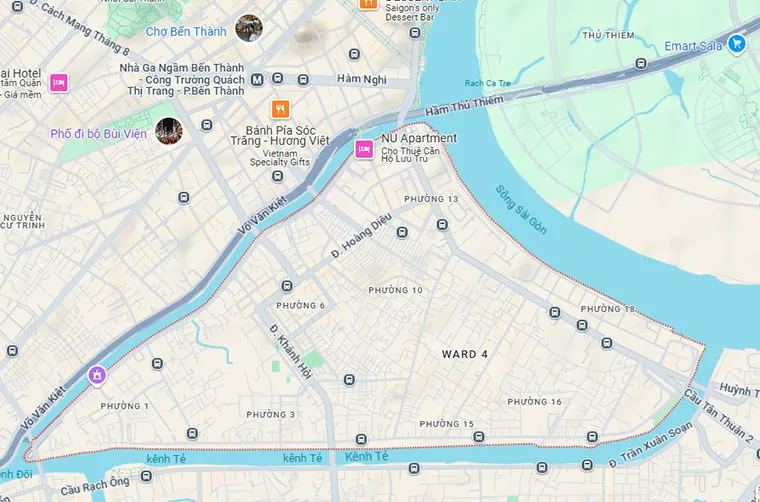Open Phố đi bộ Bùi Viện photo thumbnail
This screenshot has width=760, height=502.
point(169,131)
